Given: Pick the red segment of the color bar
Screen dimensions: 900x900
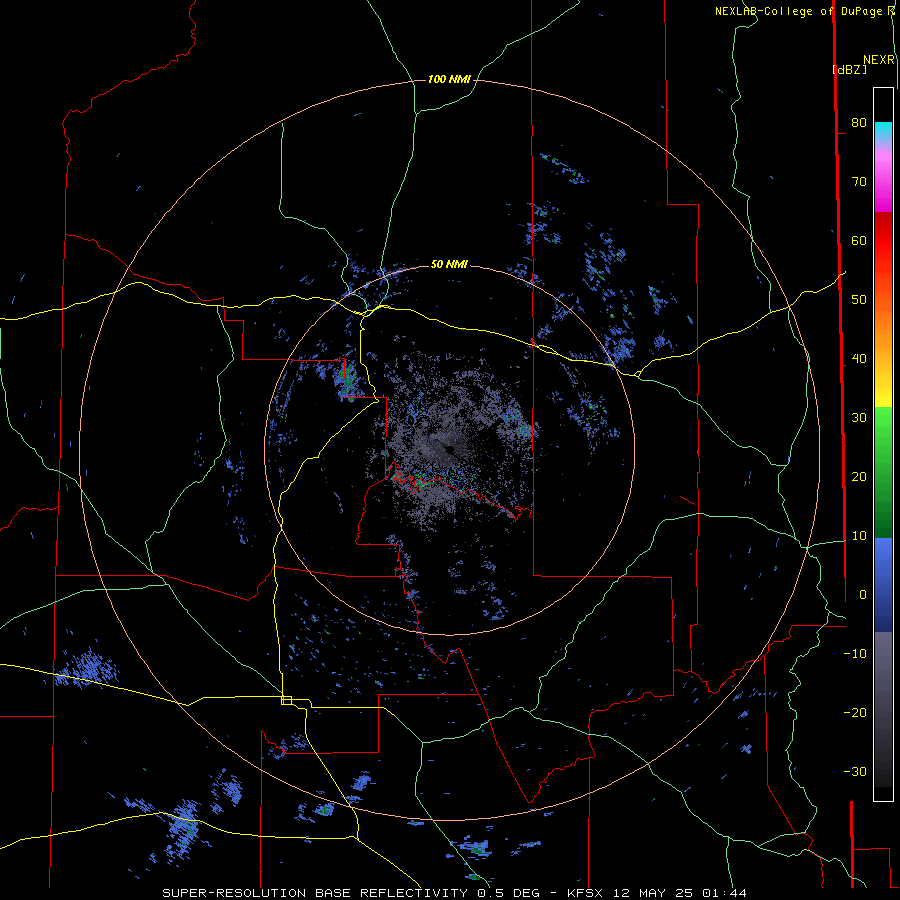Looking at the screenshot, I should pos(883,241).
